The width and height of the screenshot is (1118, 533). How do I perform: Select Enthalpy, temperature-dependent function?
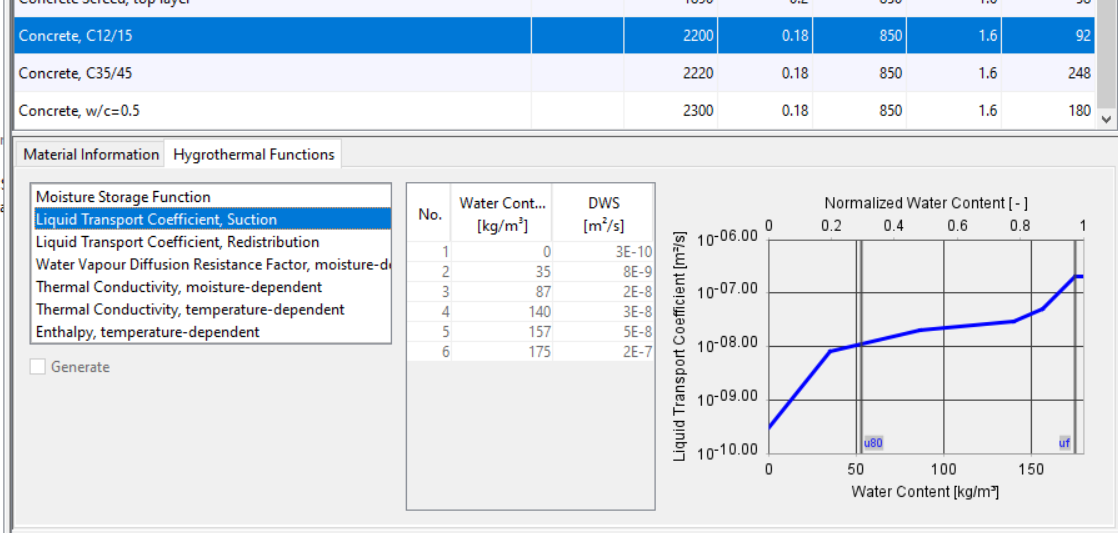[147, 332]
